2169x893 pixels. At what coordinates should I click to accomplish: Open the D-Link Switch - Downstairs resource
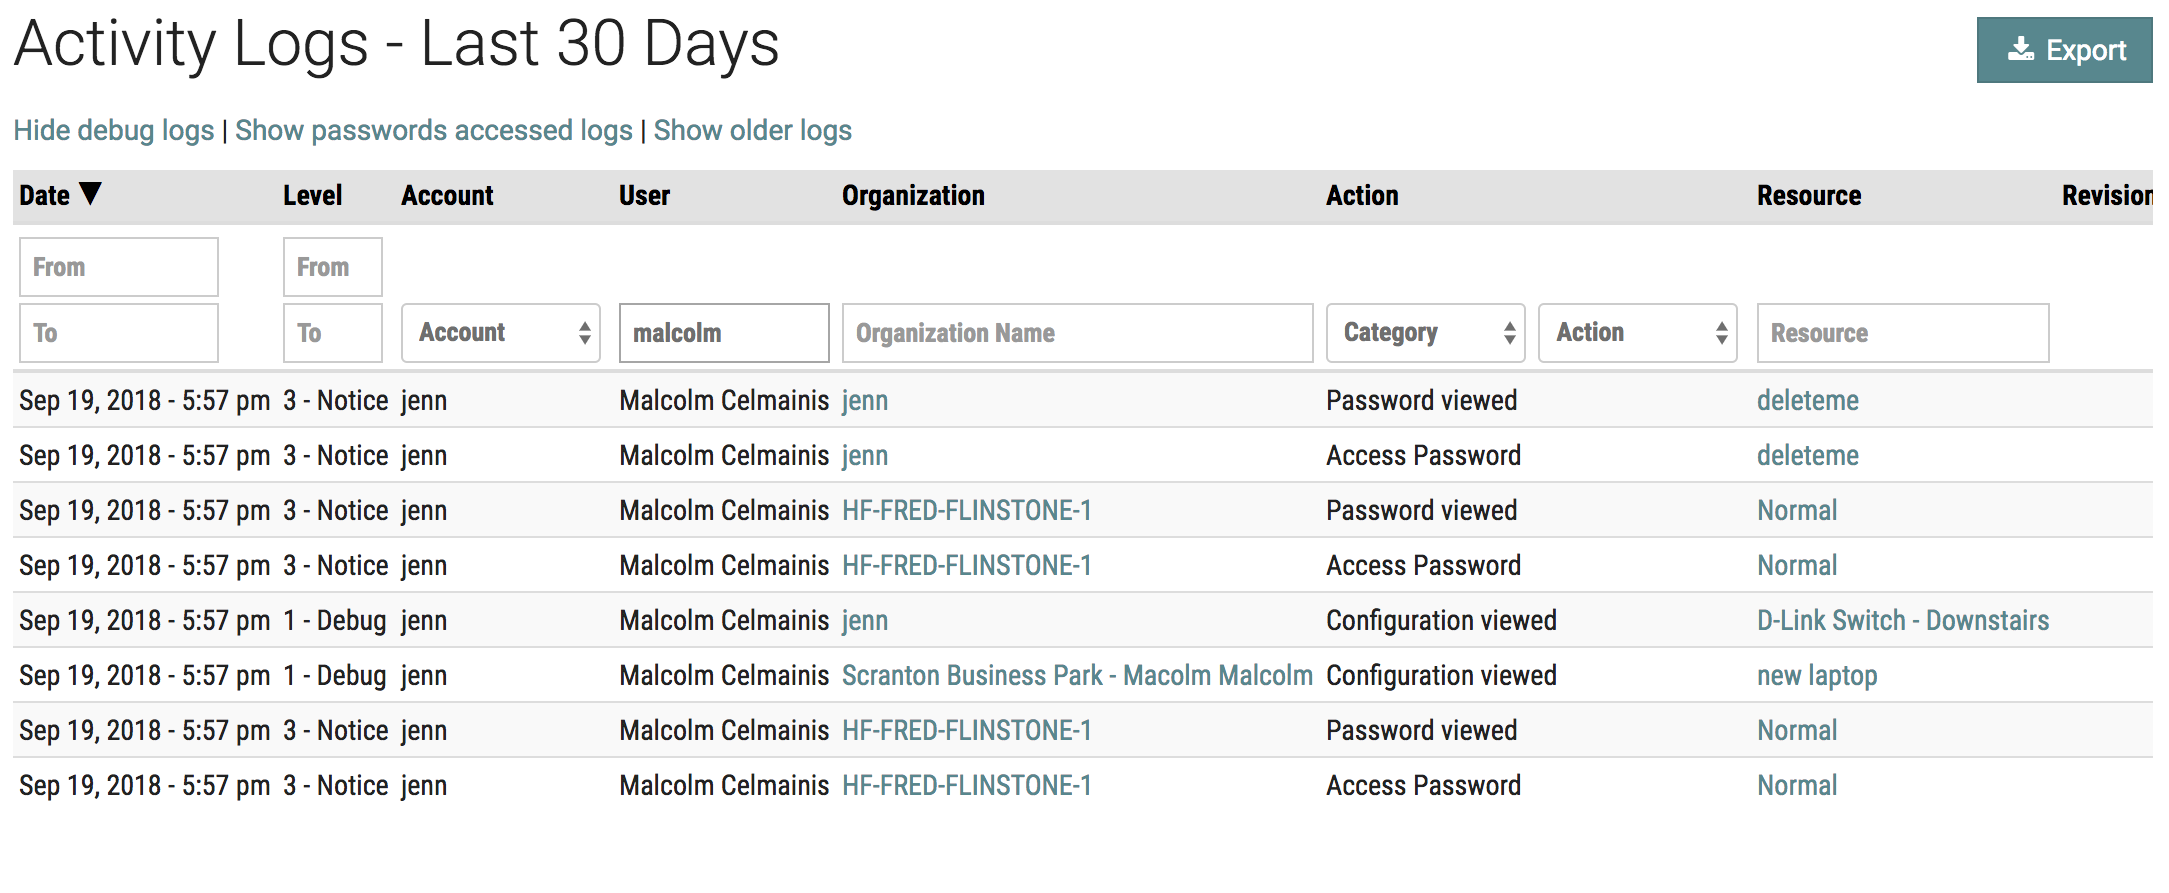coord(1902,621)
